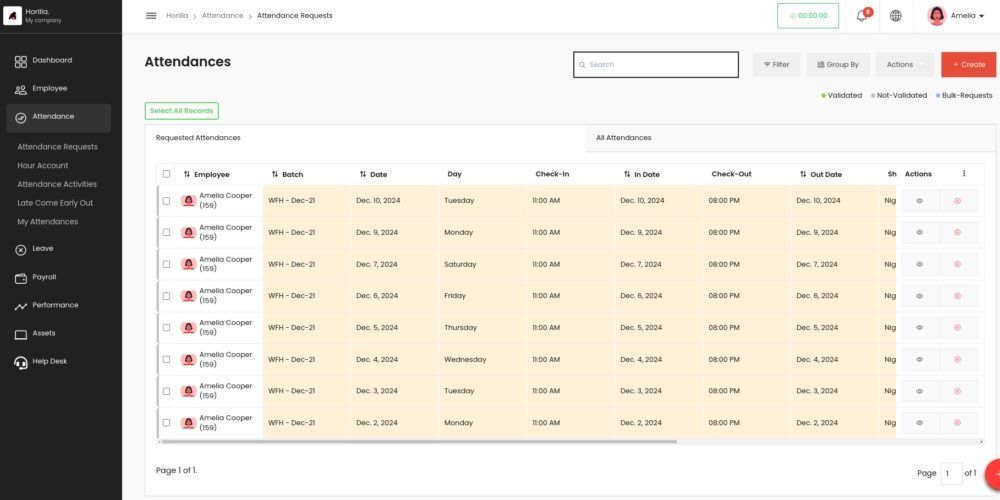Click the horizontal table scrollbar

click(x=418, y=441)
